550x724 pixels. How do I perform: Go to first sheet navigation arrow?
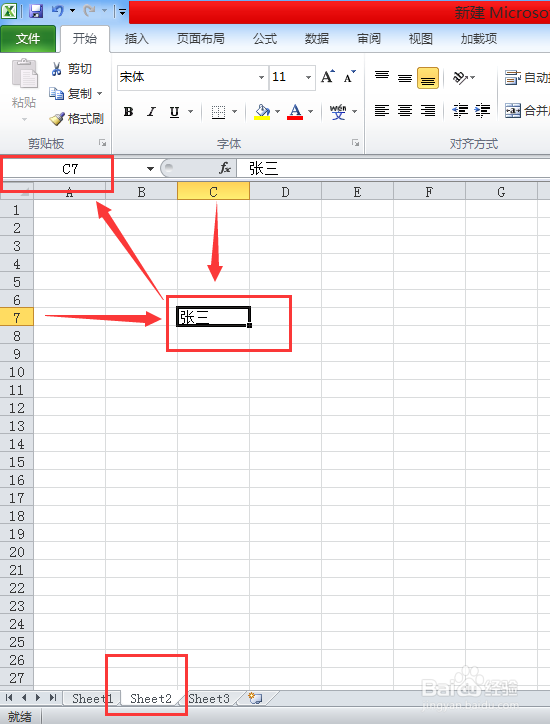(9, 698)
